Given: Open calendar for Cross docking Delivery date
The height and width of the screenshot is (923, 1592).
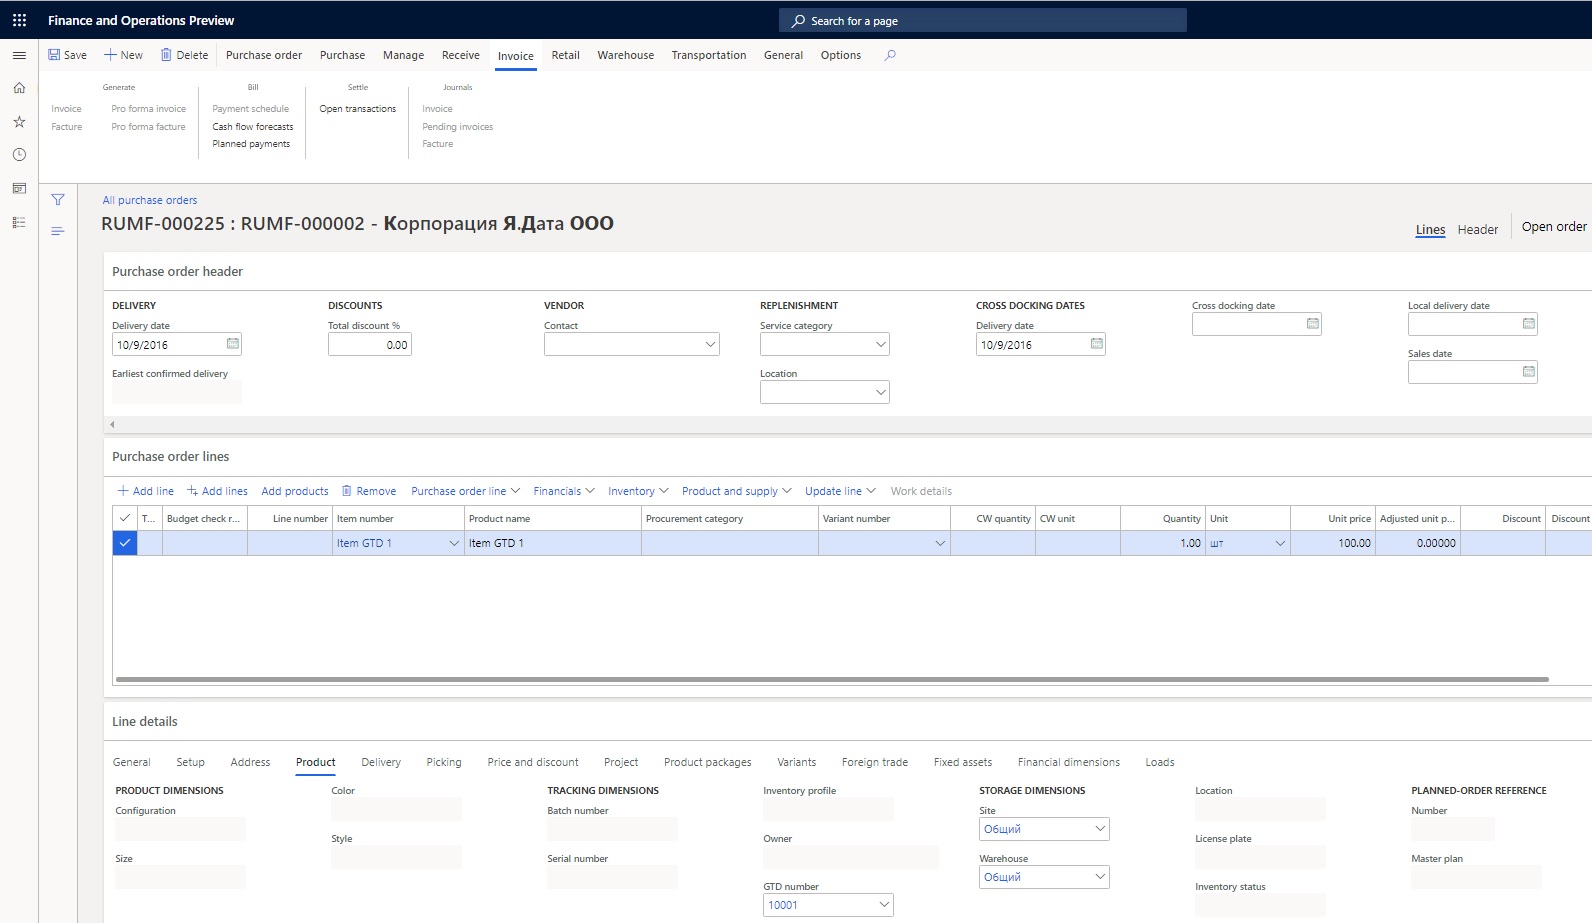Looking at the screenshot, I should tap(1097, 344).
